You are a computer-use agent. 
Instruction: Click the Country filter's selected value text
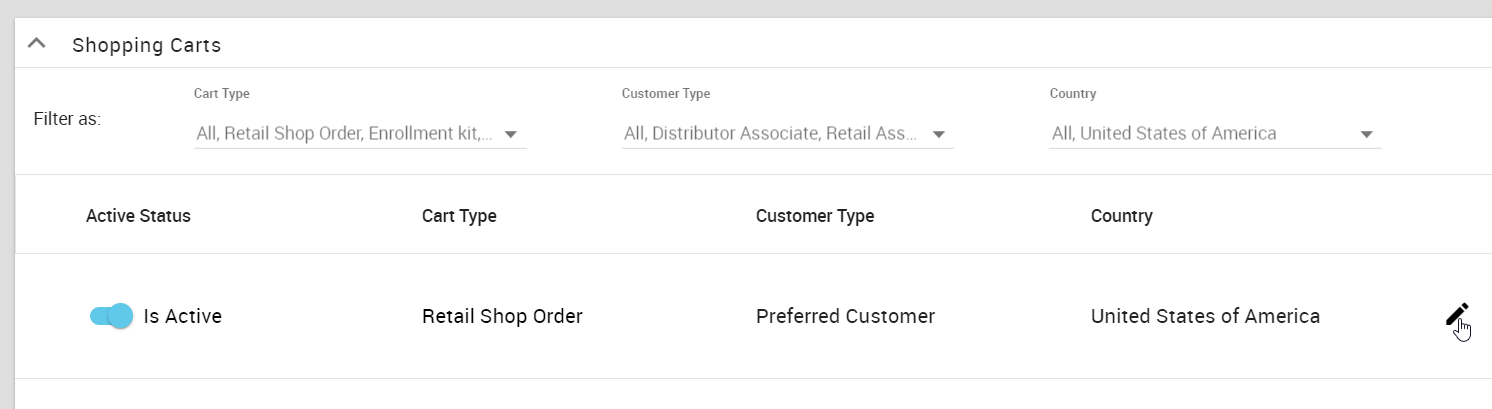coord(1164,134)
